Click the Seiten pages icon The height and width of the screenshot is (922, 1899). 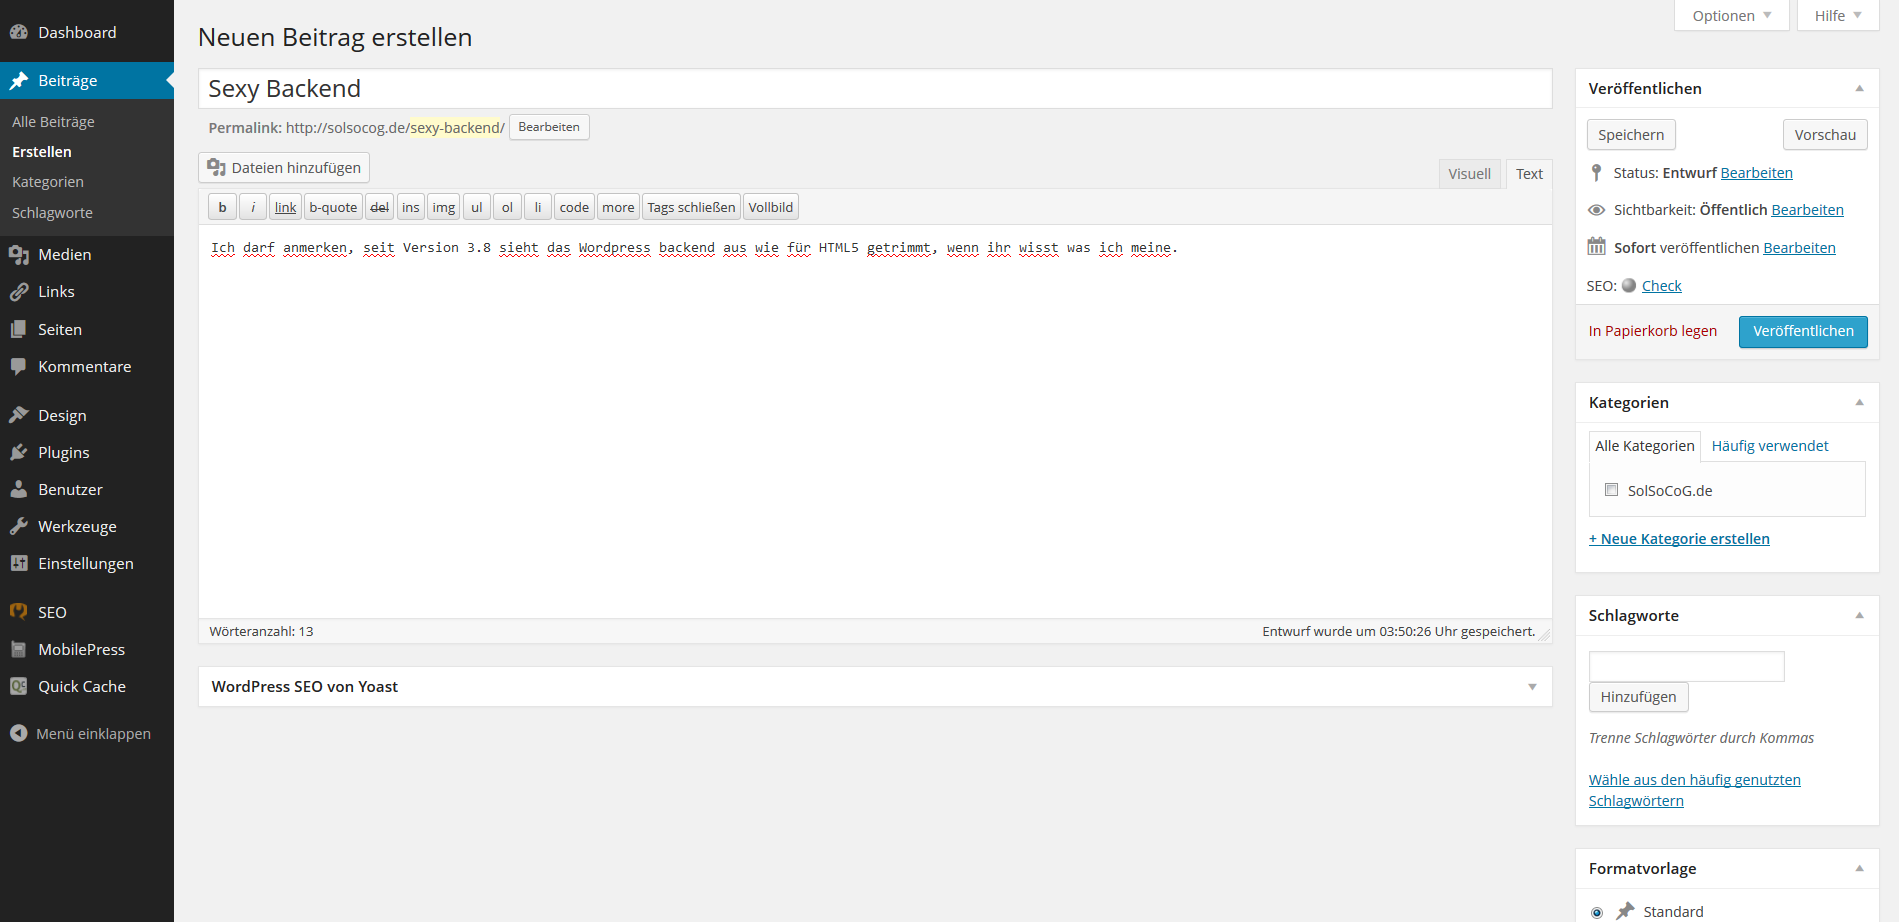pyautogui.click(x=18, y=329)
